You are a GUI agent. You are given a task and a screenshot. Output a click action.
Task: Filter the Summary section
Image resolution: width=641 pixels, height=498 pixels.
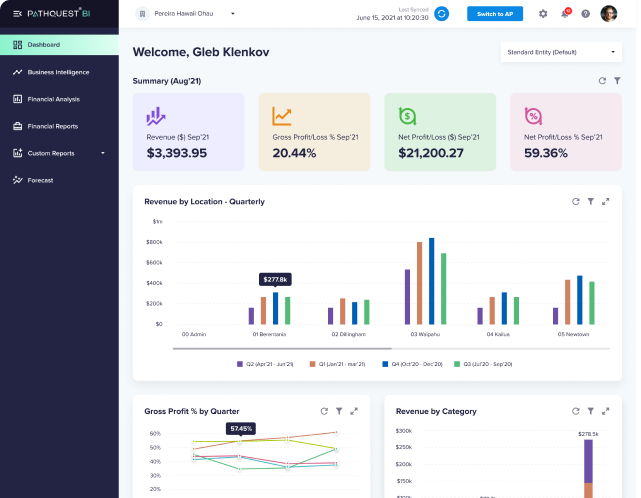coord(617,80)
